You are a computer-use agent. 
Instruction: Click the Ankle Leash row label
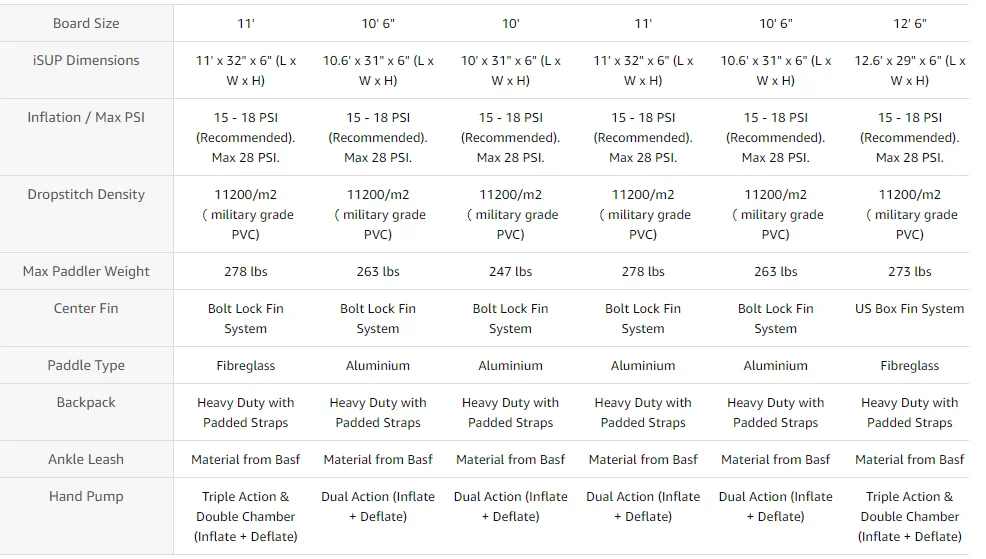(86, 459)
